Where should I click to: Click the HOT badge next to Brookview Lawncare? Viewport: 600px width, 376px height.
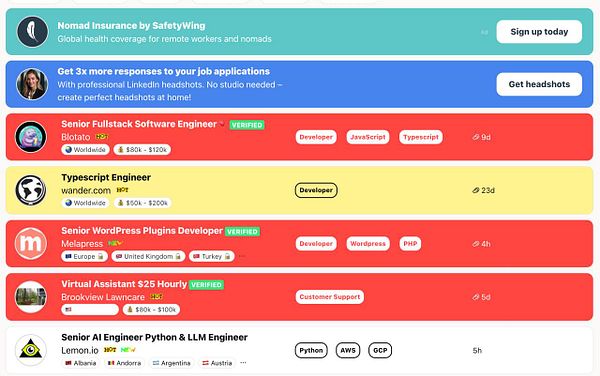tap(156, 296)
